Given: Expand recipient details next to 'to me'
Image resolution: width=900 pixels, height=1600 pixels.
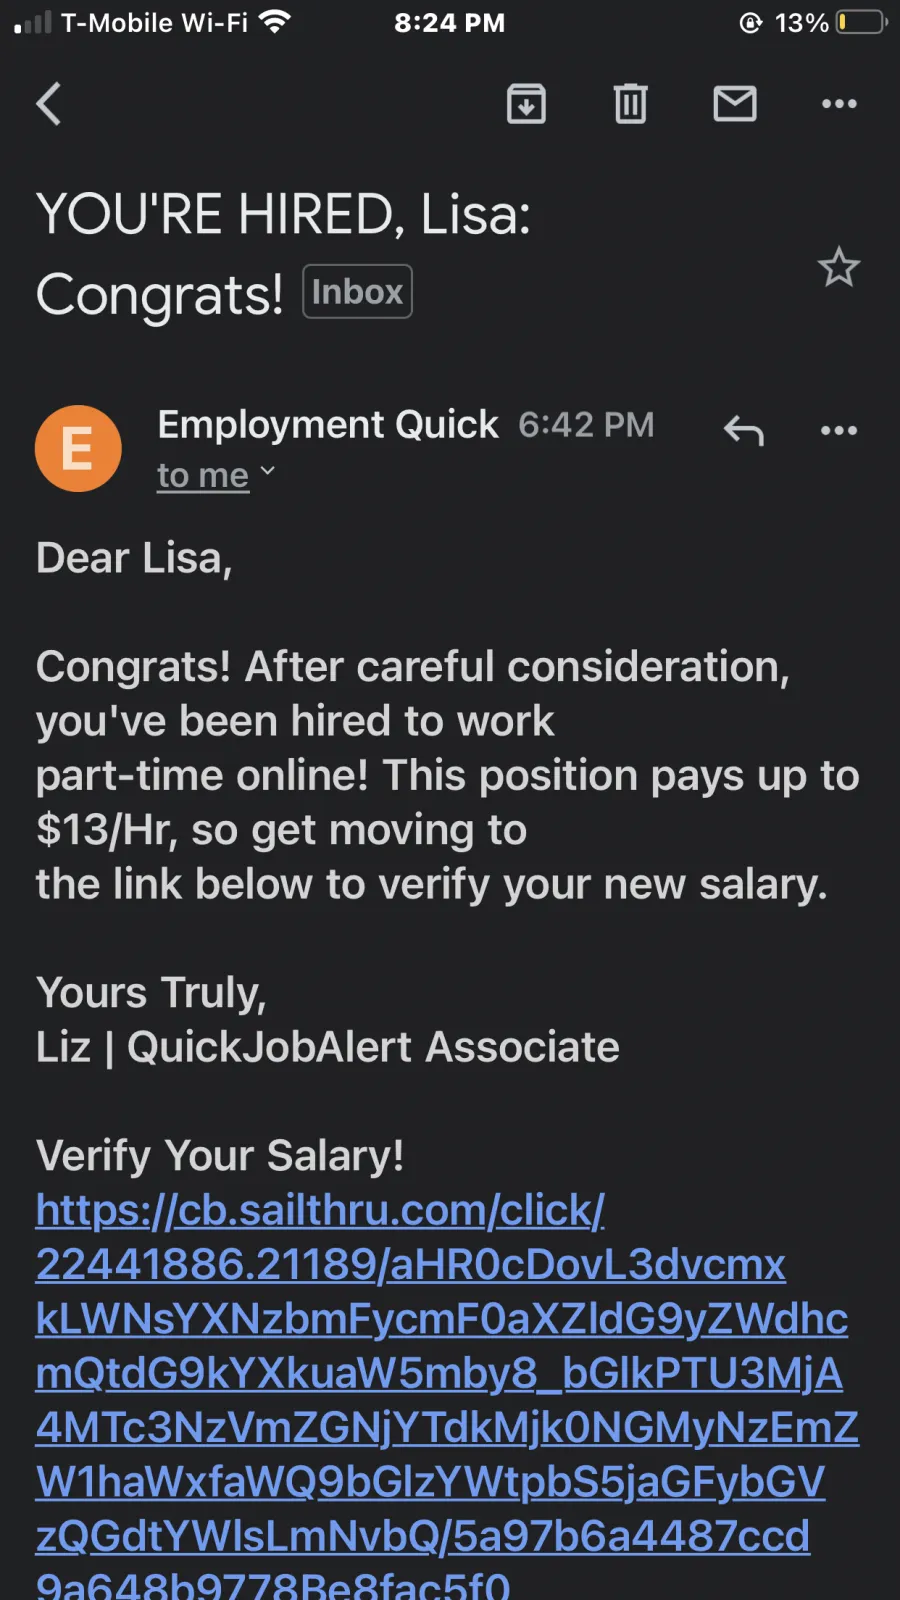Looking at the screenshot, I should coord(267,470).
